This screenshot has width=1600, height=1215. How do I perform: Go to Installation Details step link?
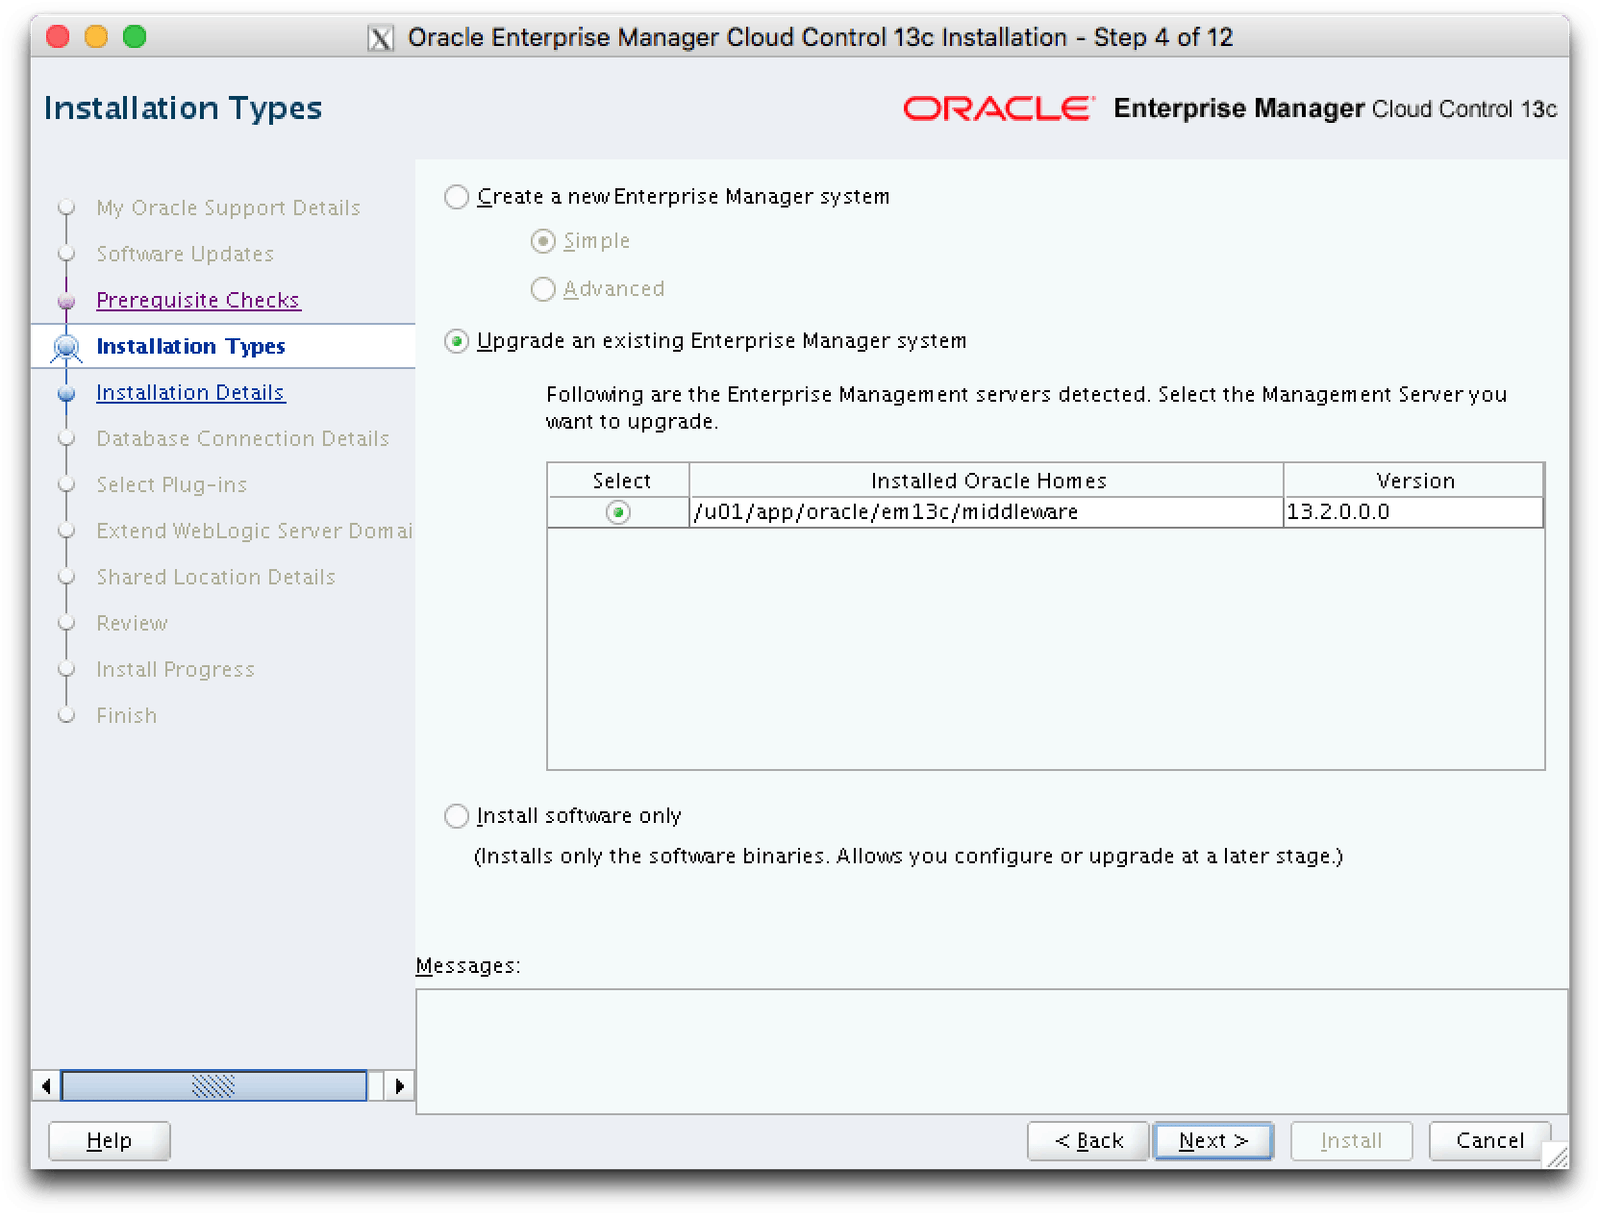point(190,393)
